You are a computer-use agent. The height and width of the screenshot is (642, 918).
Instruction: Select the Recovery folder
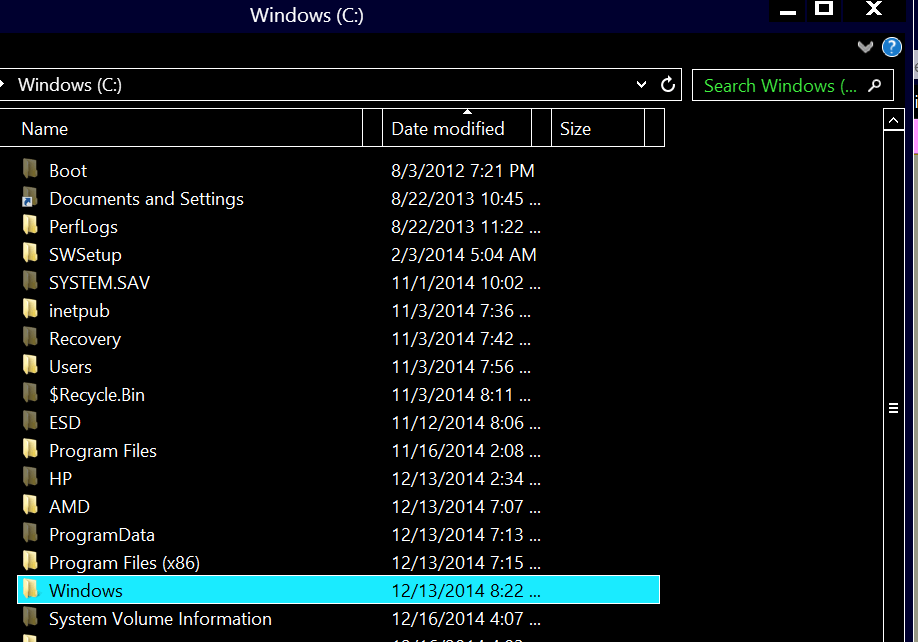(85, 338)
